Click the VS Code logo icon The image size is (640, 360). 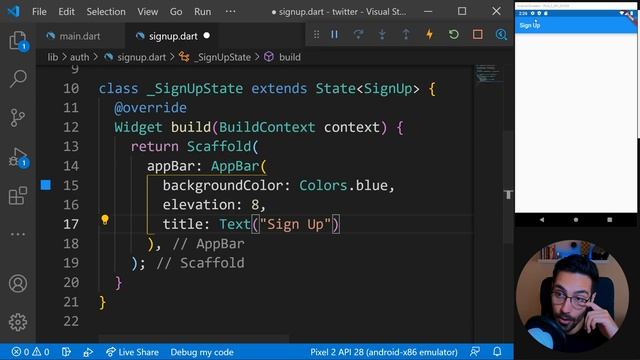click(x=13, y=11)
